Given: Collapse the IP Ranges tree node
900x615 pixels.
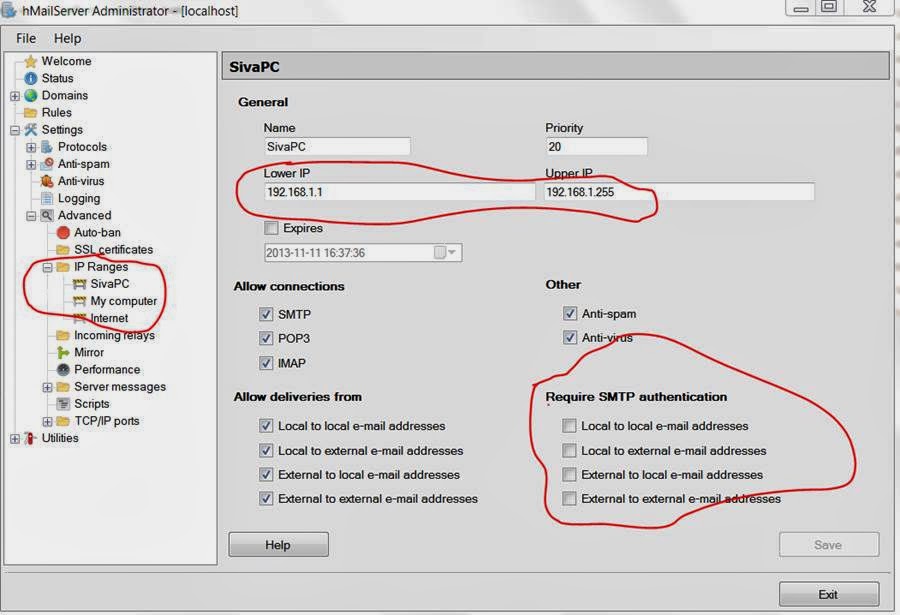Looking at the screenshot, I should click(x=48, y=268).
